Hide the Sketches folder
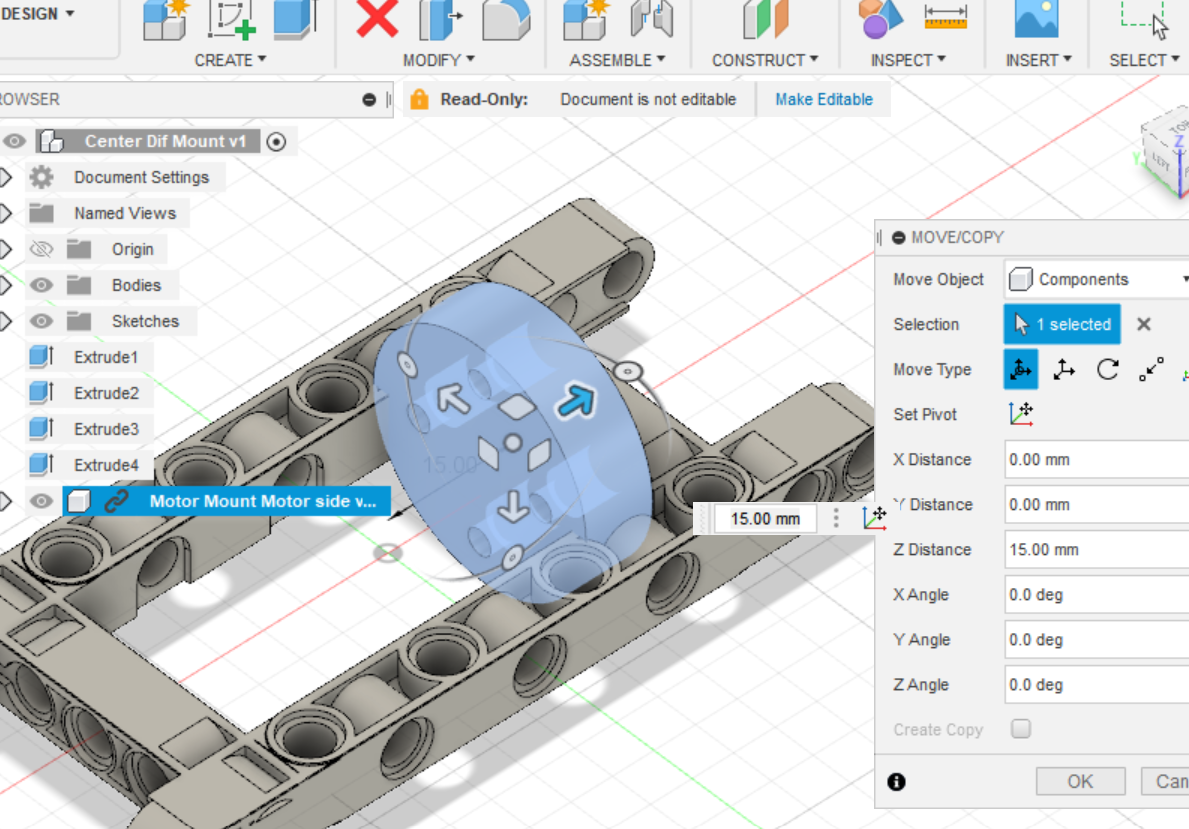The height and width of the screenshot is (829, 1189). (x=41, y=321)
